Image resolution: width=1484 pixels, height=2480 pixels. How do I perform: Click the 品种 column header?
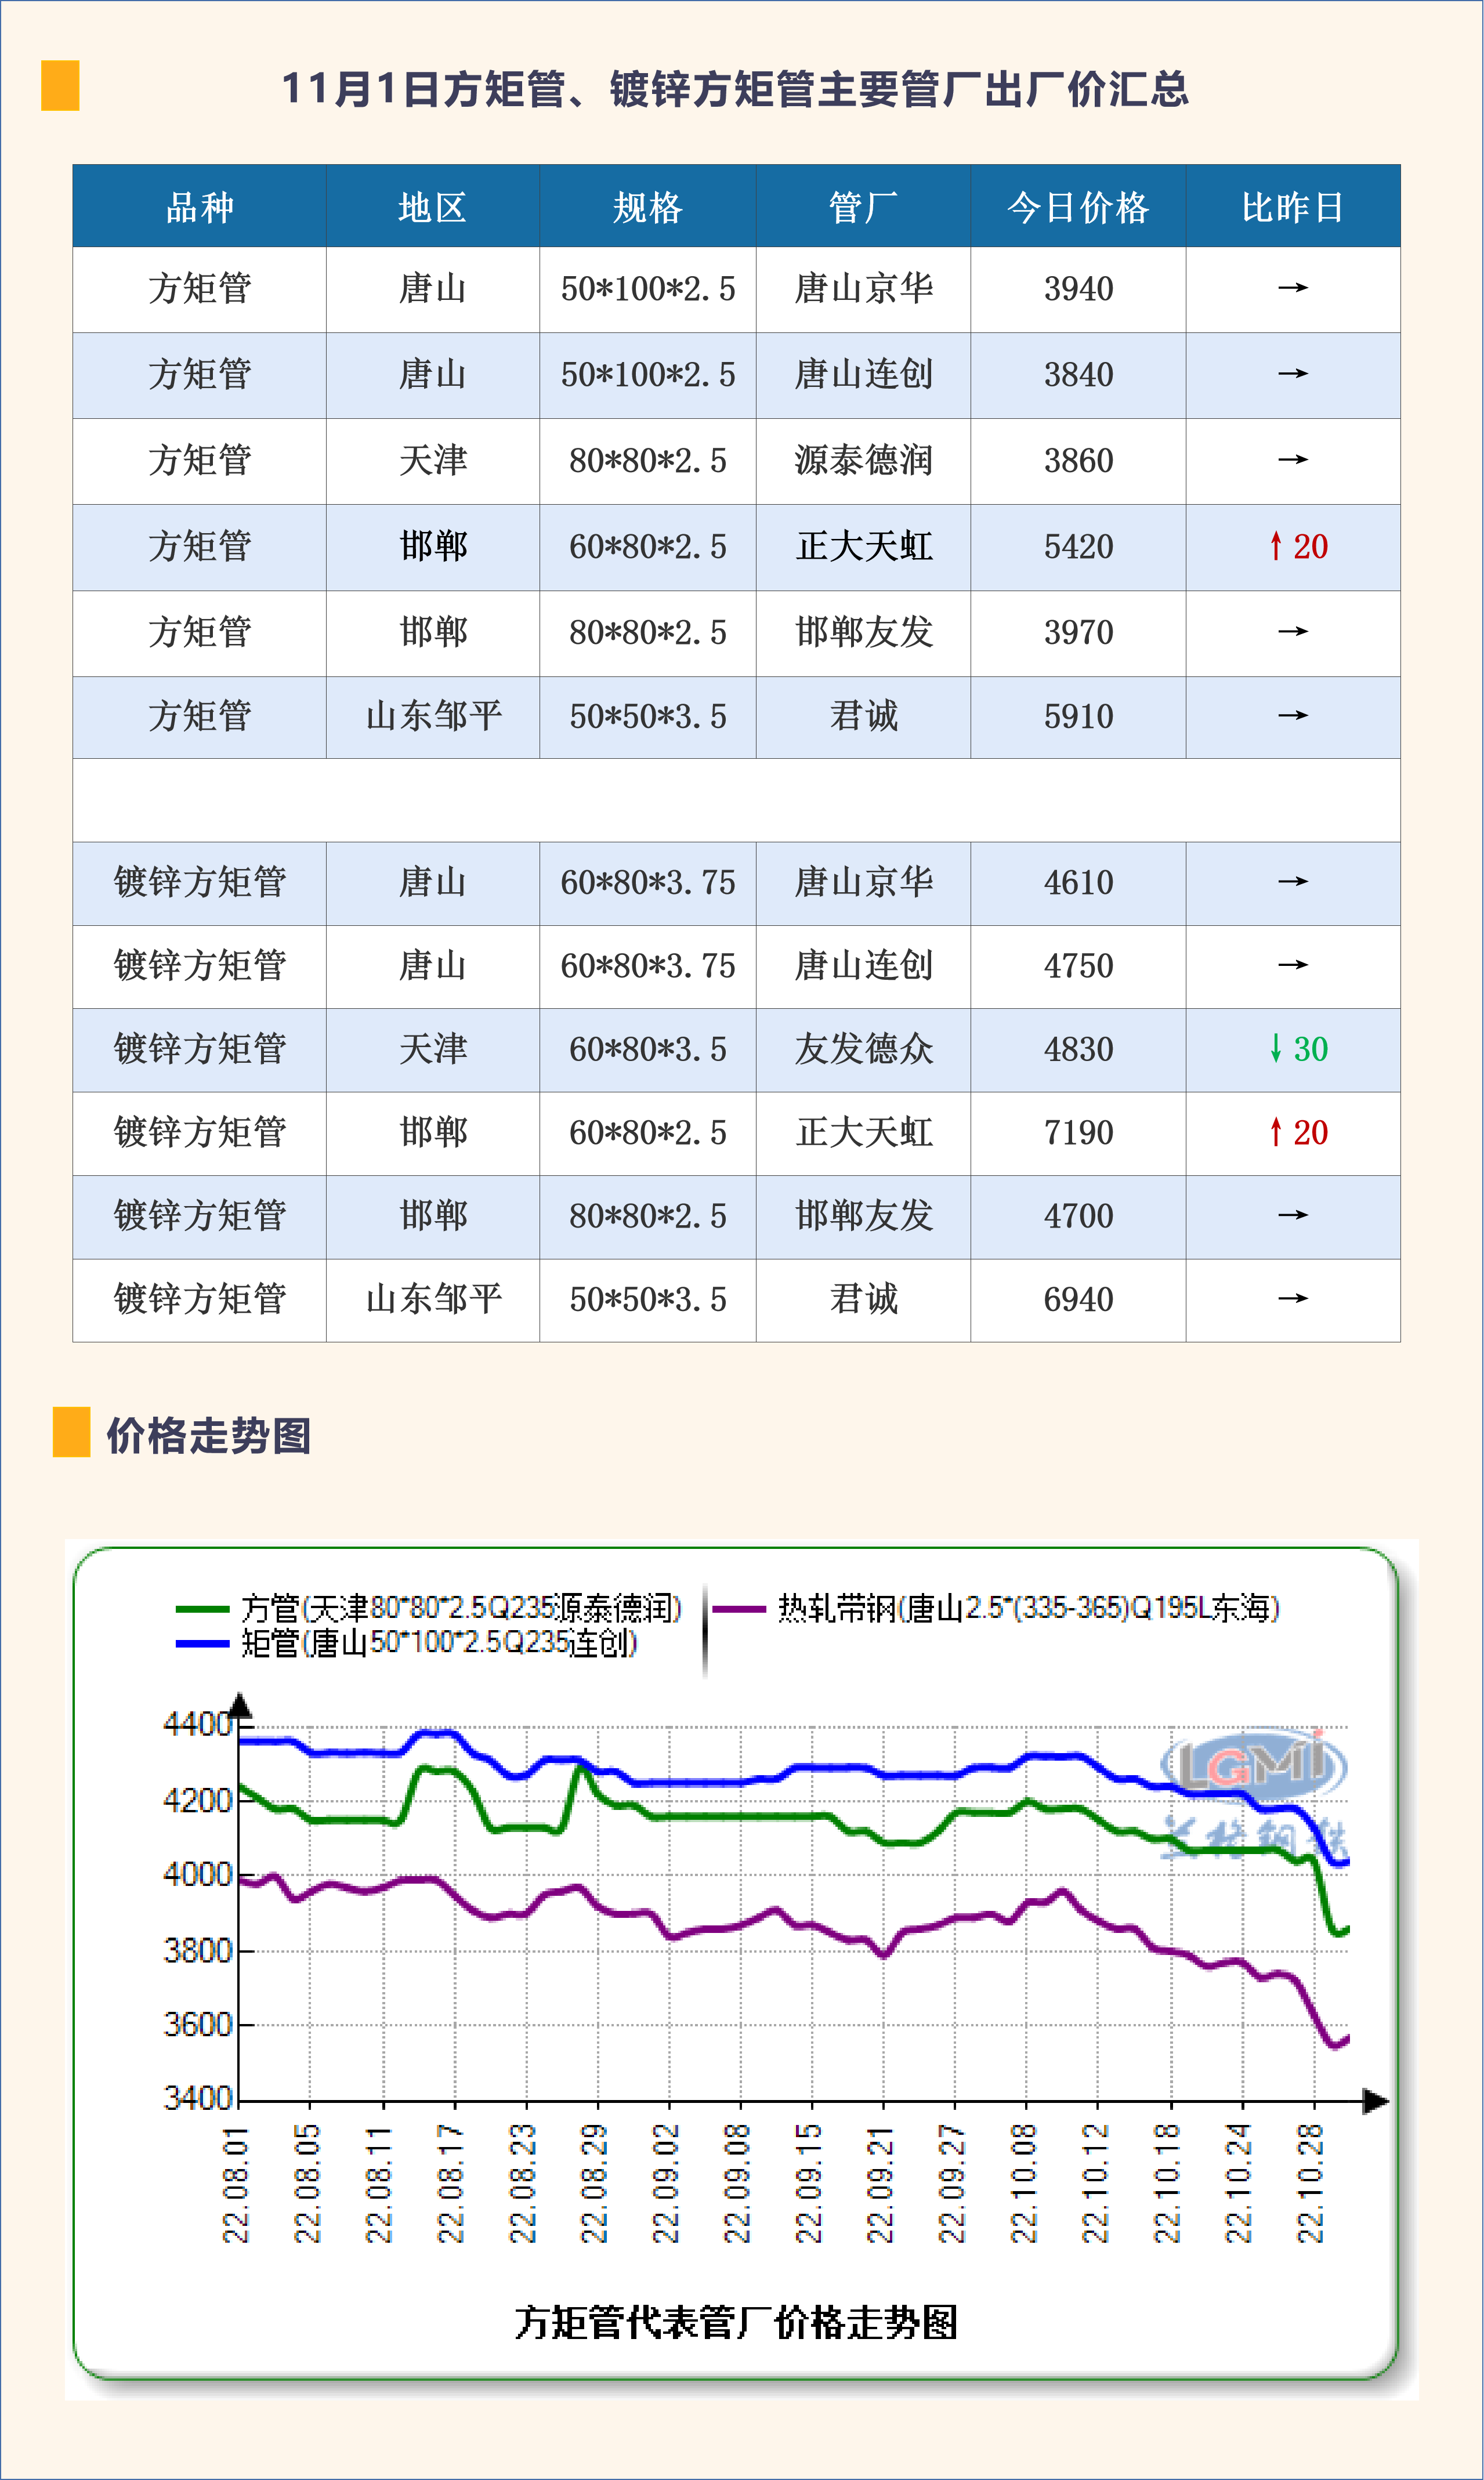[x=199, y=207]
